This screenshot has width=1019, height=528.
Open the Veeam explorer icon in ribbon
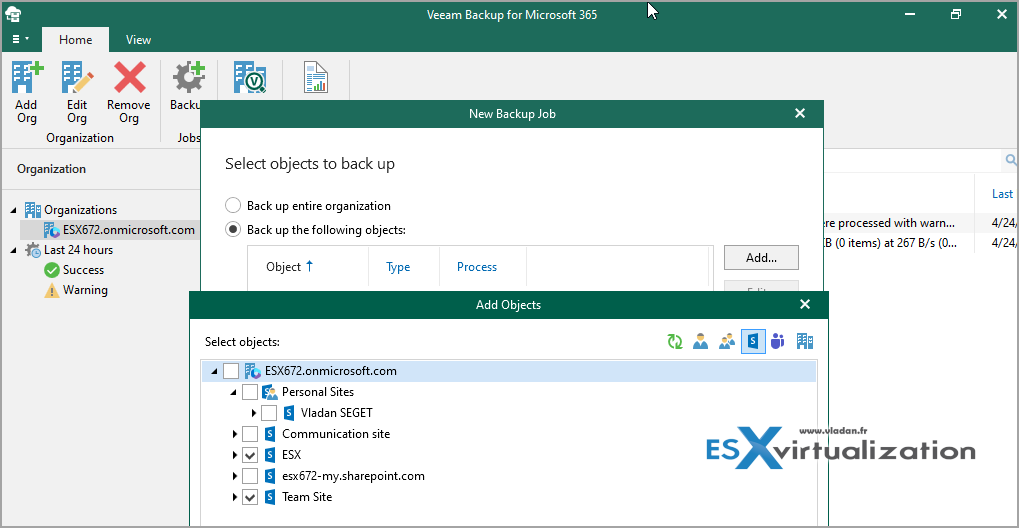coord(250,79)
